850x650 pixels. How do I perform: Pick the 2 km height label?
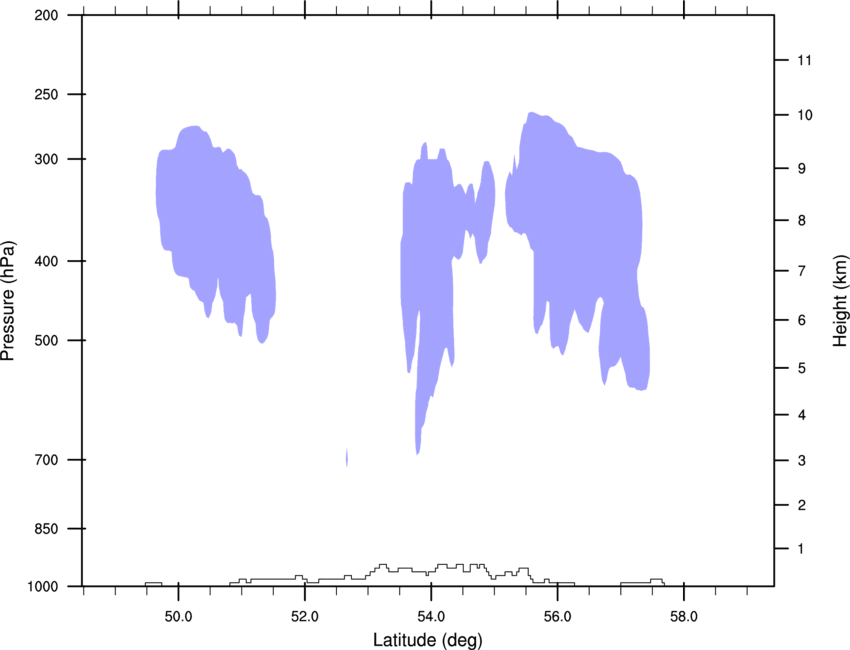tap(801, 505)
